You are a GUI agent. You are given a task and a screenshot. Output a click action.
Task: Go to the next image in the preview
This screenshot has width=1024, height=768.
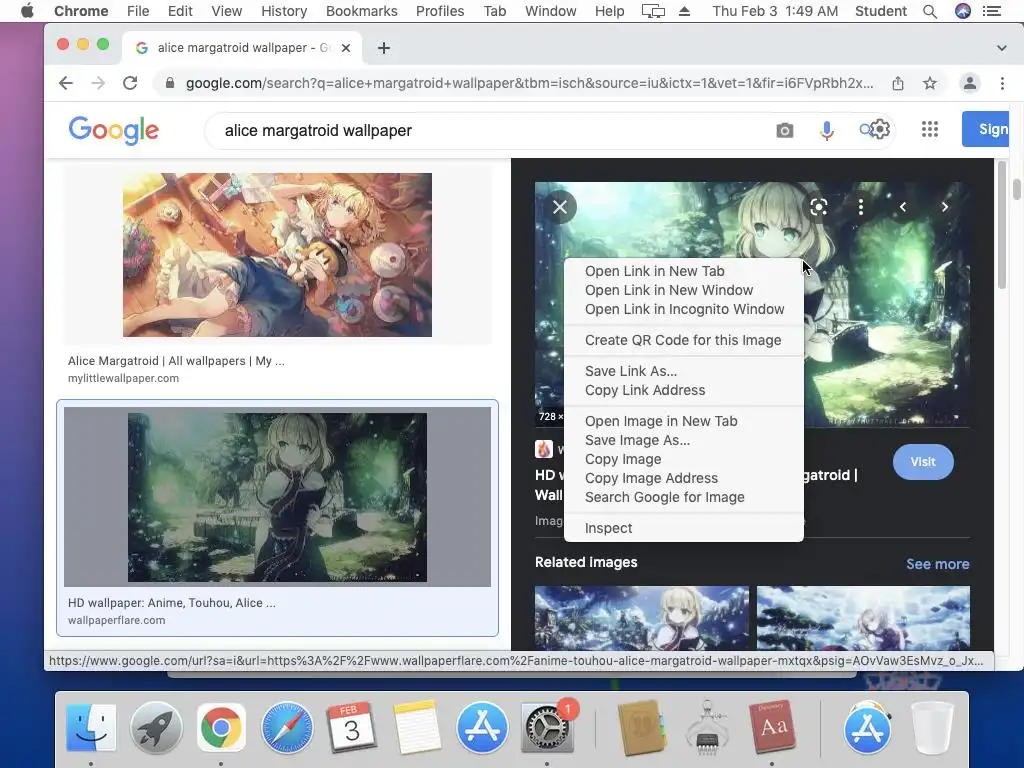944,207
